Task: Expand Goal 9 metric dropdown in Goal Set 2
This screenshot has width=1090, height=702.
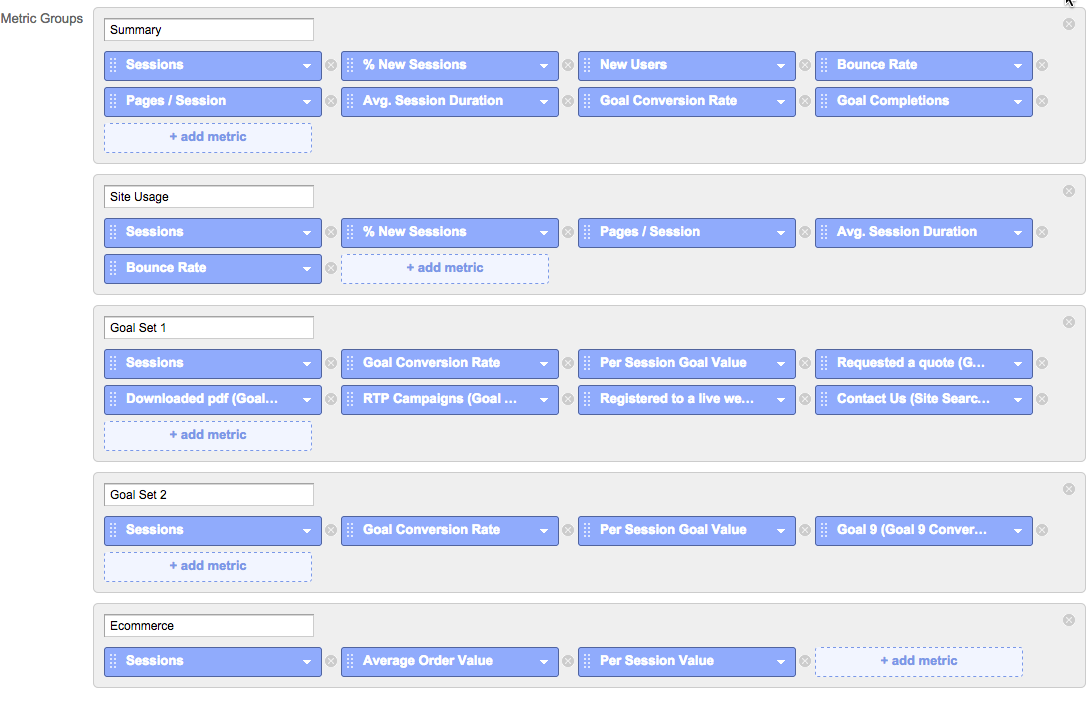Action: [1018, 531]
